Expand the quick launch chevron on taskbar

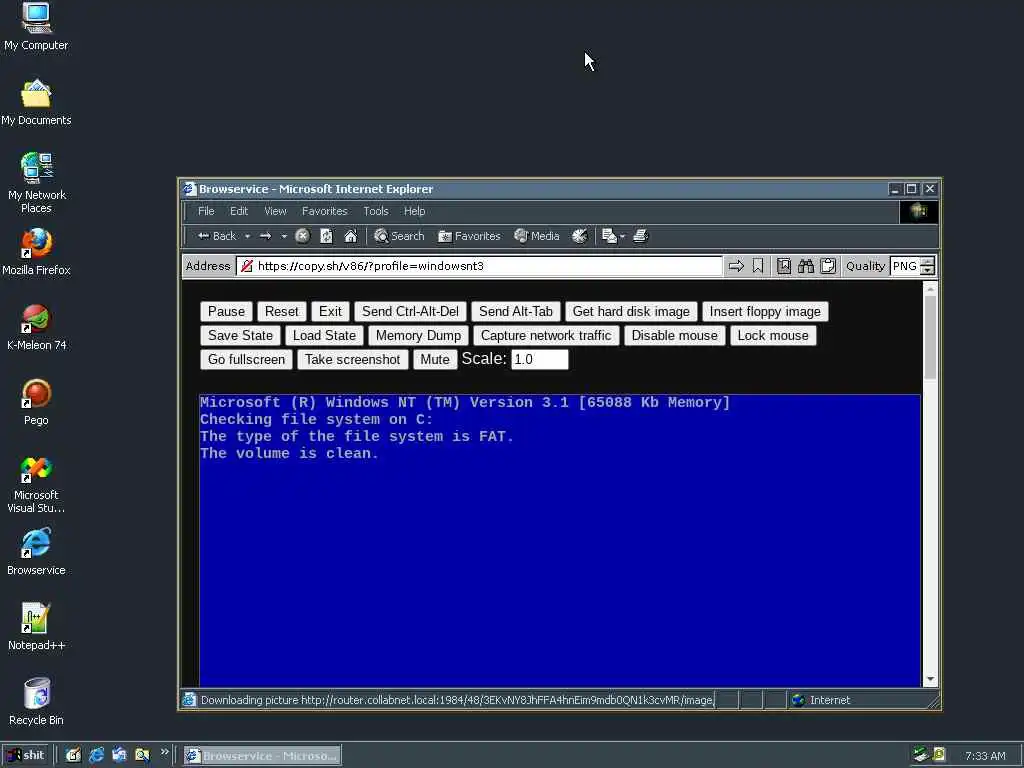[165, 752]
